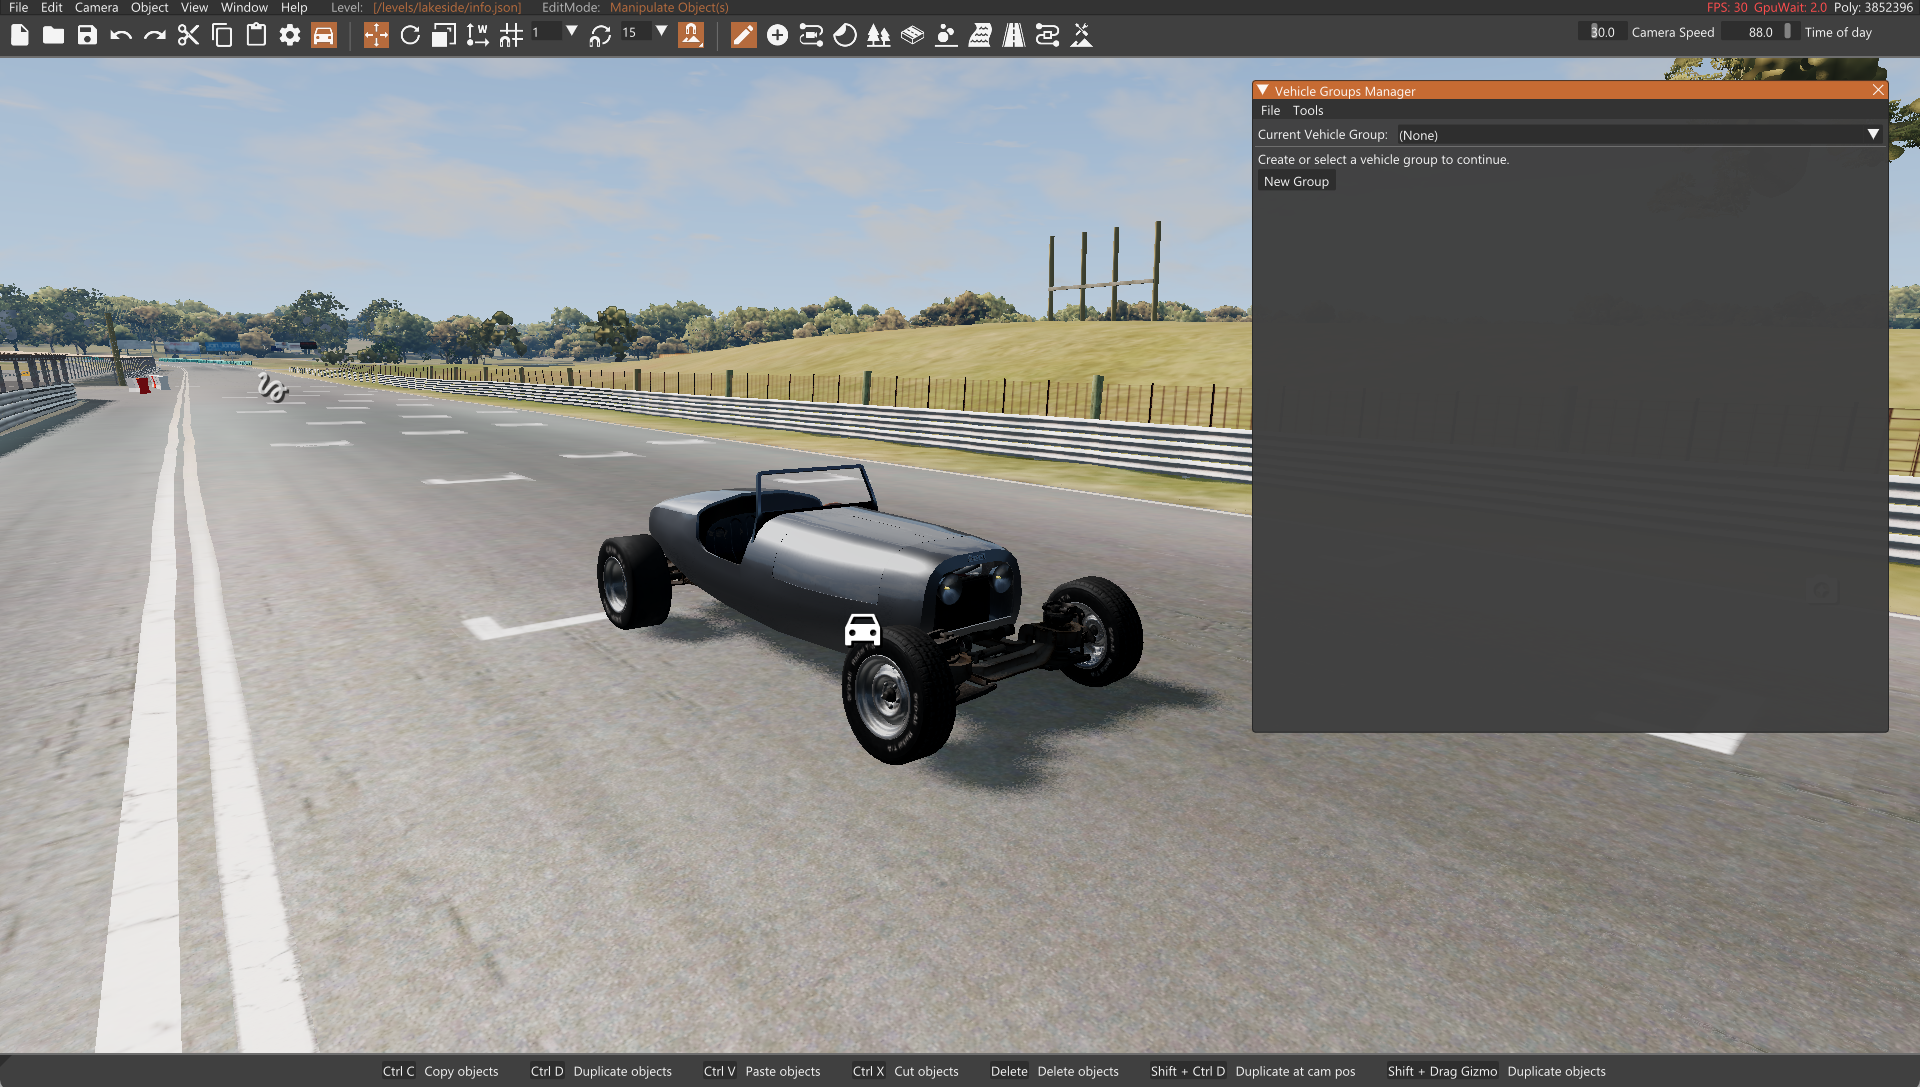Image resolution: width=1920 pixels, height=1087 pixels.
Task: Open Tools menu in Vehicle Groups Manager
Action: tap(1307, 110)
